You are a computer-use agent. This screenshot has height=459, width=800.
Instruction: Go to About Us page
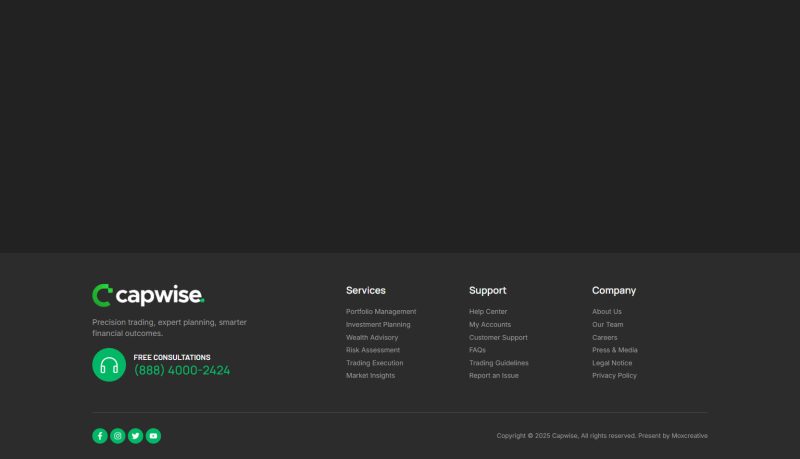click(x=607, y=312)
